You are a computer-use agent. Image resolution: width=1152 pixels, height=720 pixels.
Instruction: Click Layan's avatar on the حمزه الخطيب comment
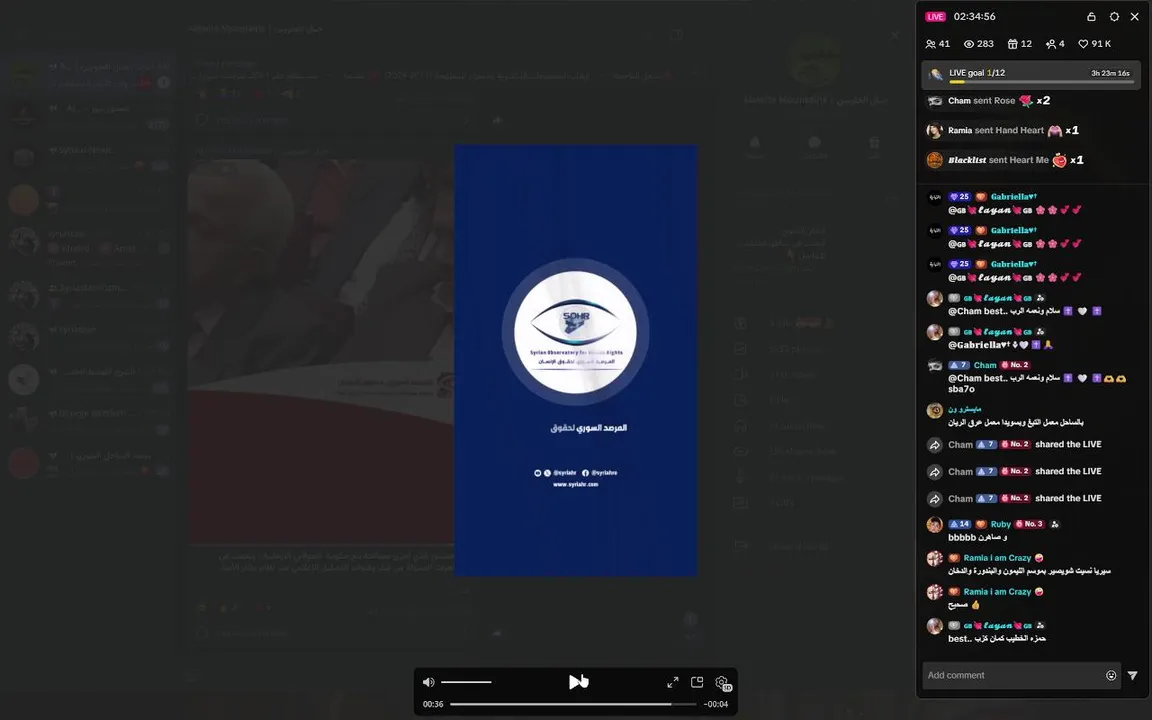click(935, 626)
